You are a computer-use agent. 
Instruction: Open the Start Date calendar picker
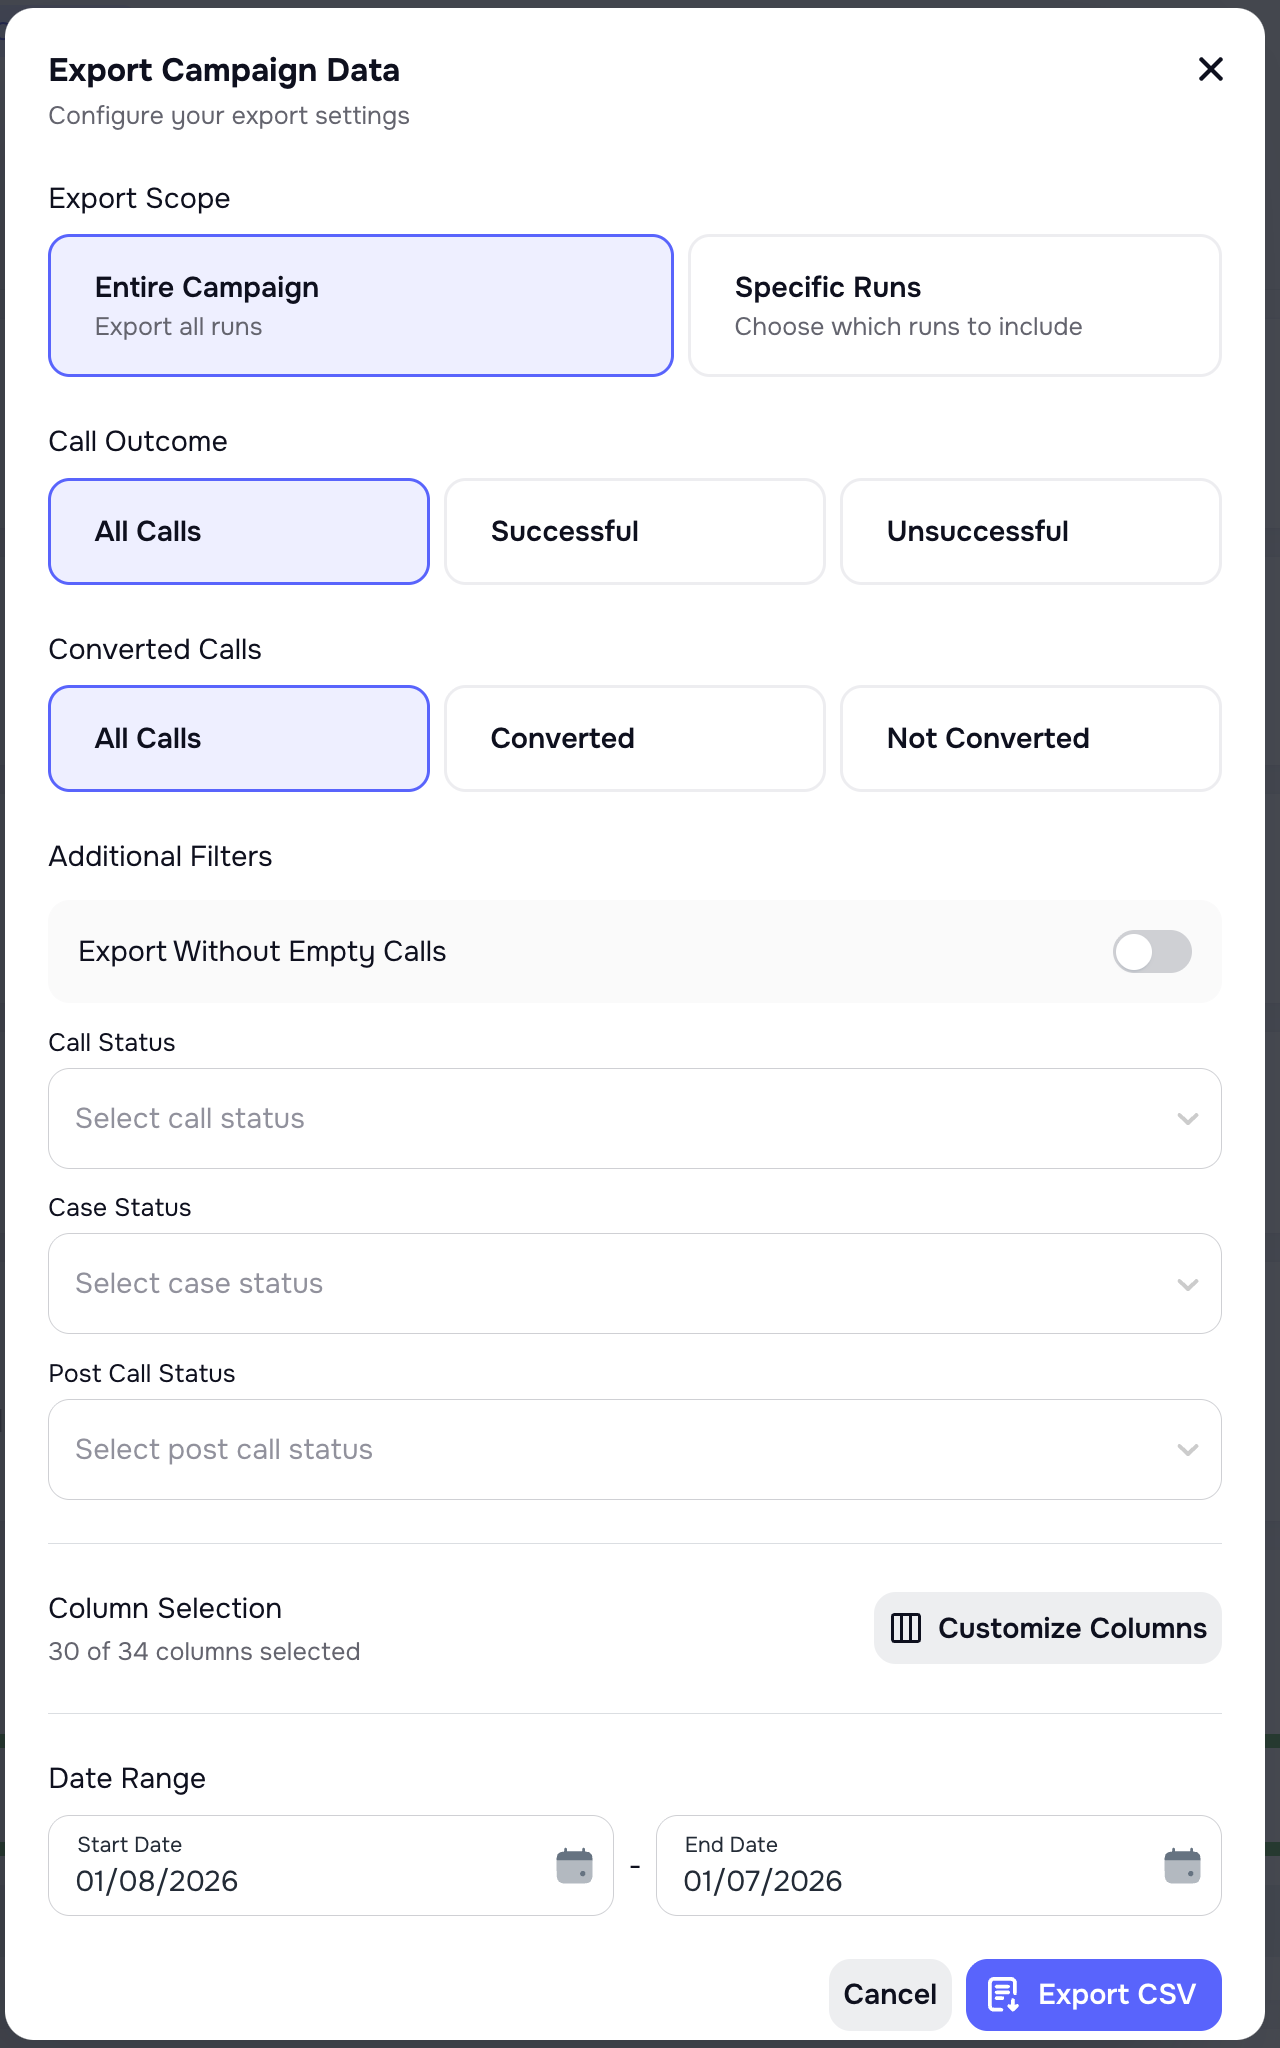[573, 1864]
